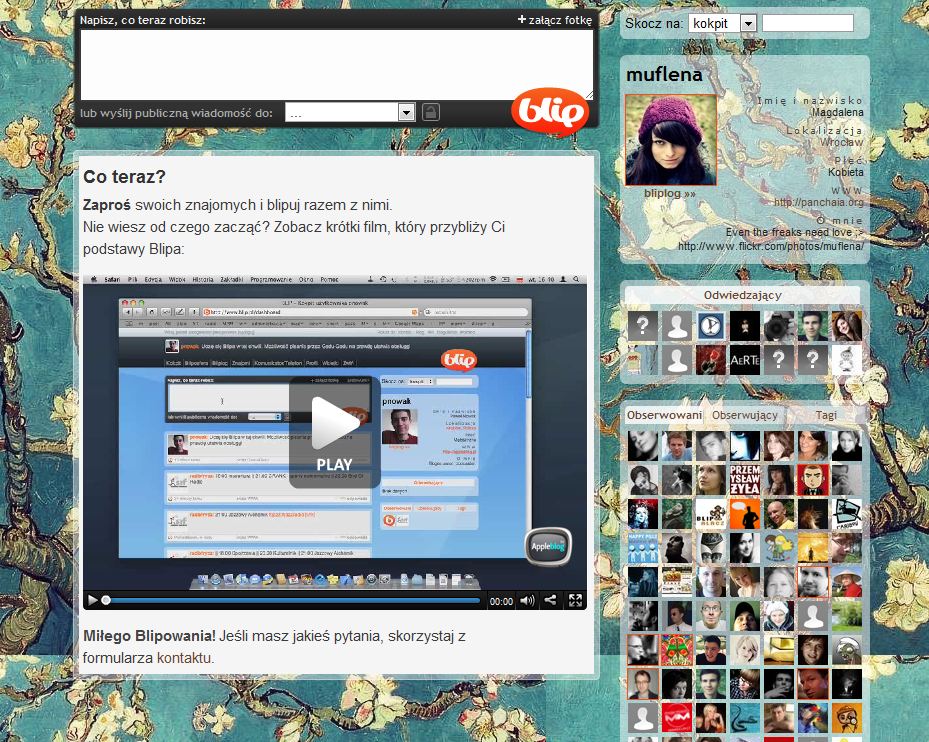Image resolution: width=929 pixels, height=742 pixels.
Task: Open the public message recipient dropdown
Action: click(350, 112)
